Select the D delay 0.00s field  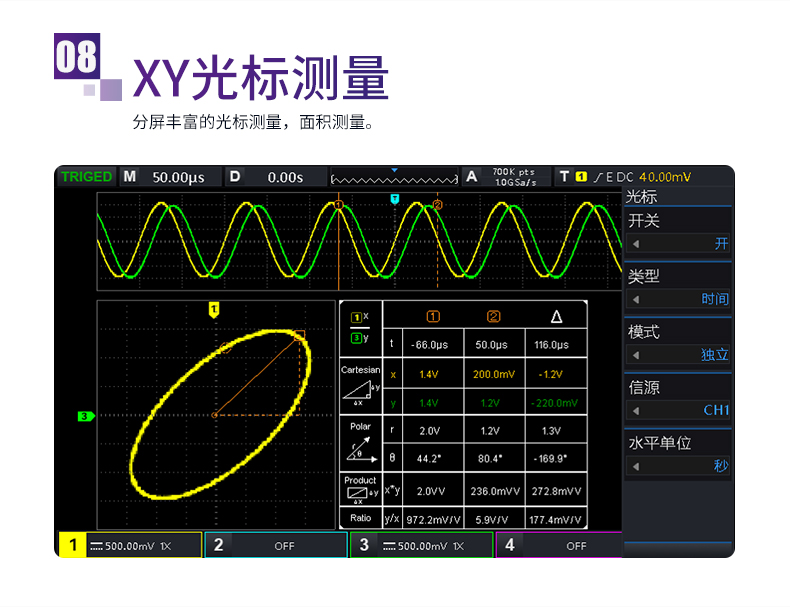(x=275, y=177)
